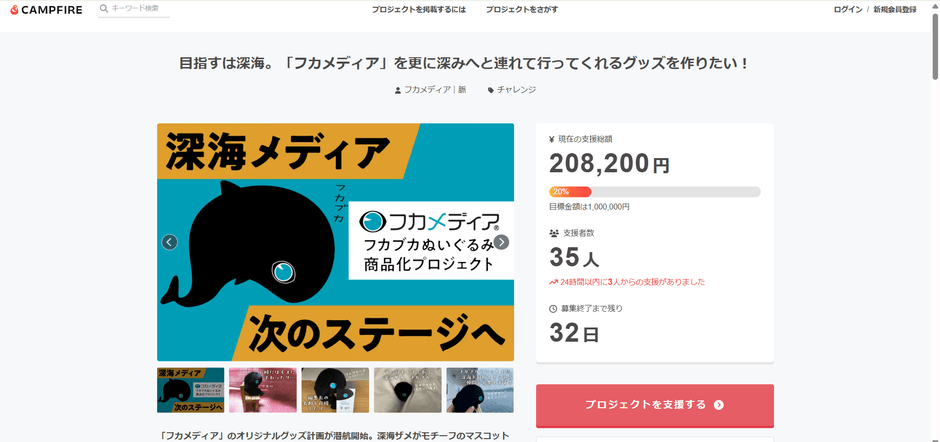Click the supporters group icon
Screen dimensions: 940x442
(554, 233)
